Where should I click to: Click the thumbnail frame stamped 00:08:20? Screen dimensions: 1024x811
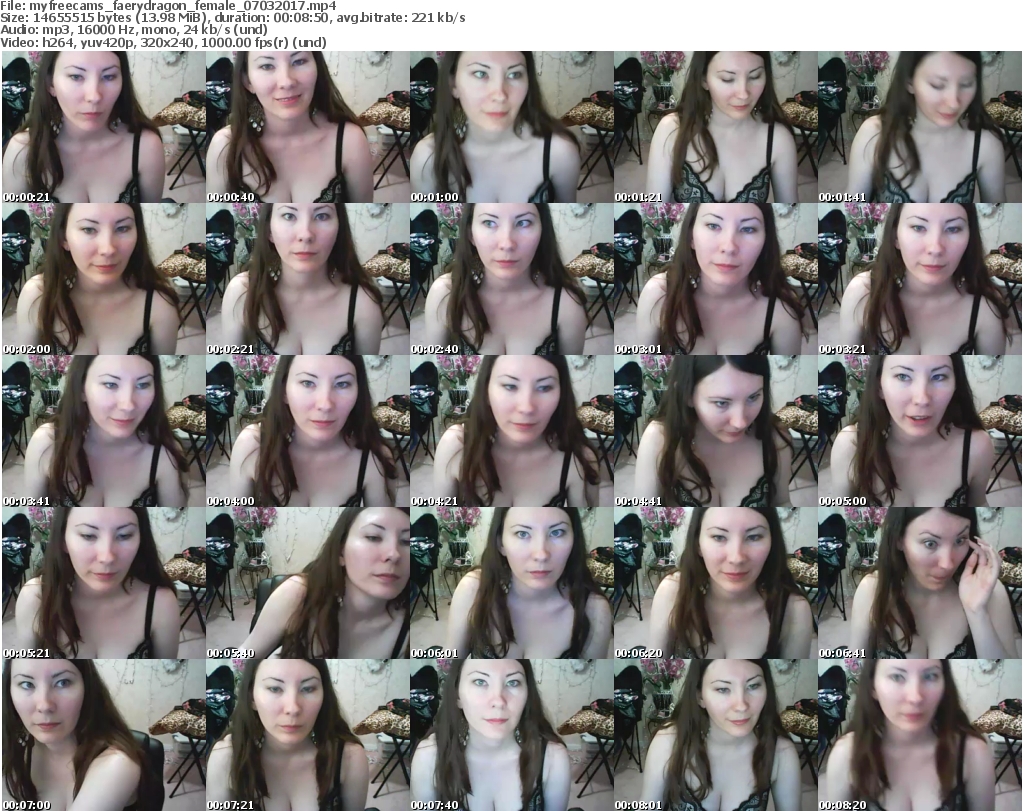[x=920, y=735]
